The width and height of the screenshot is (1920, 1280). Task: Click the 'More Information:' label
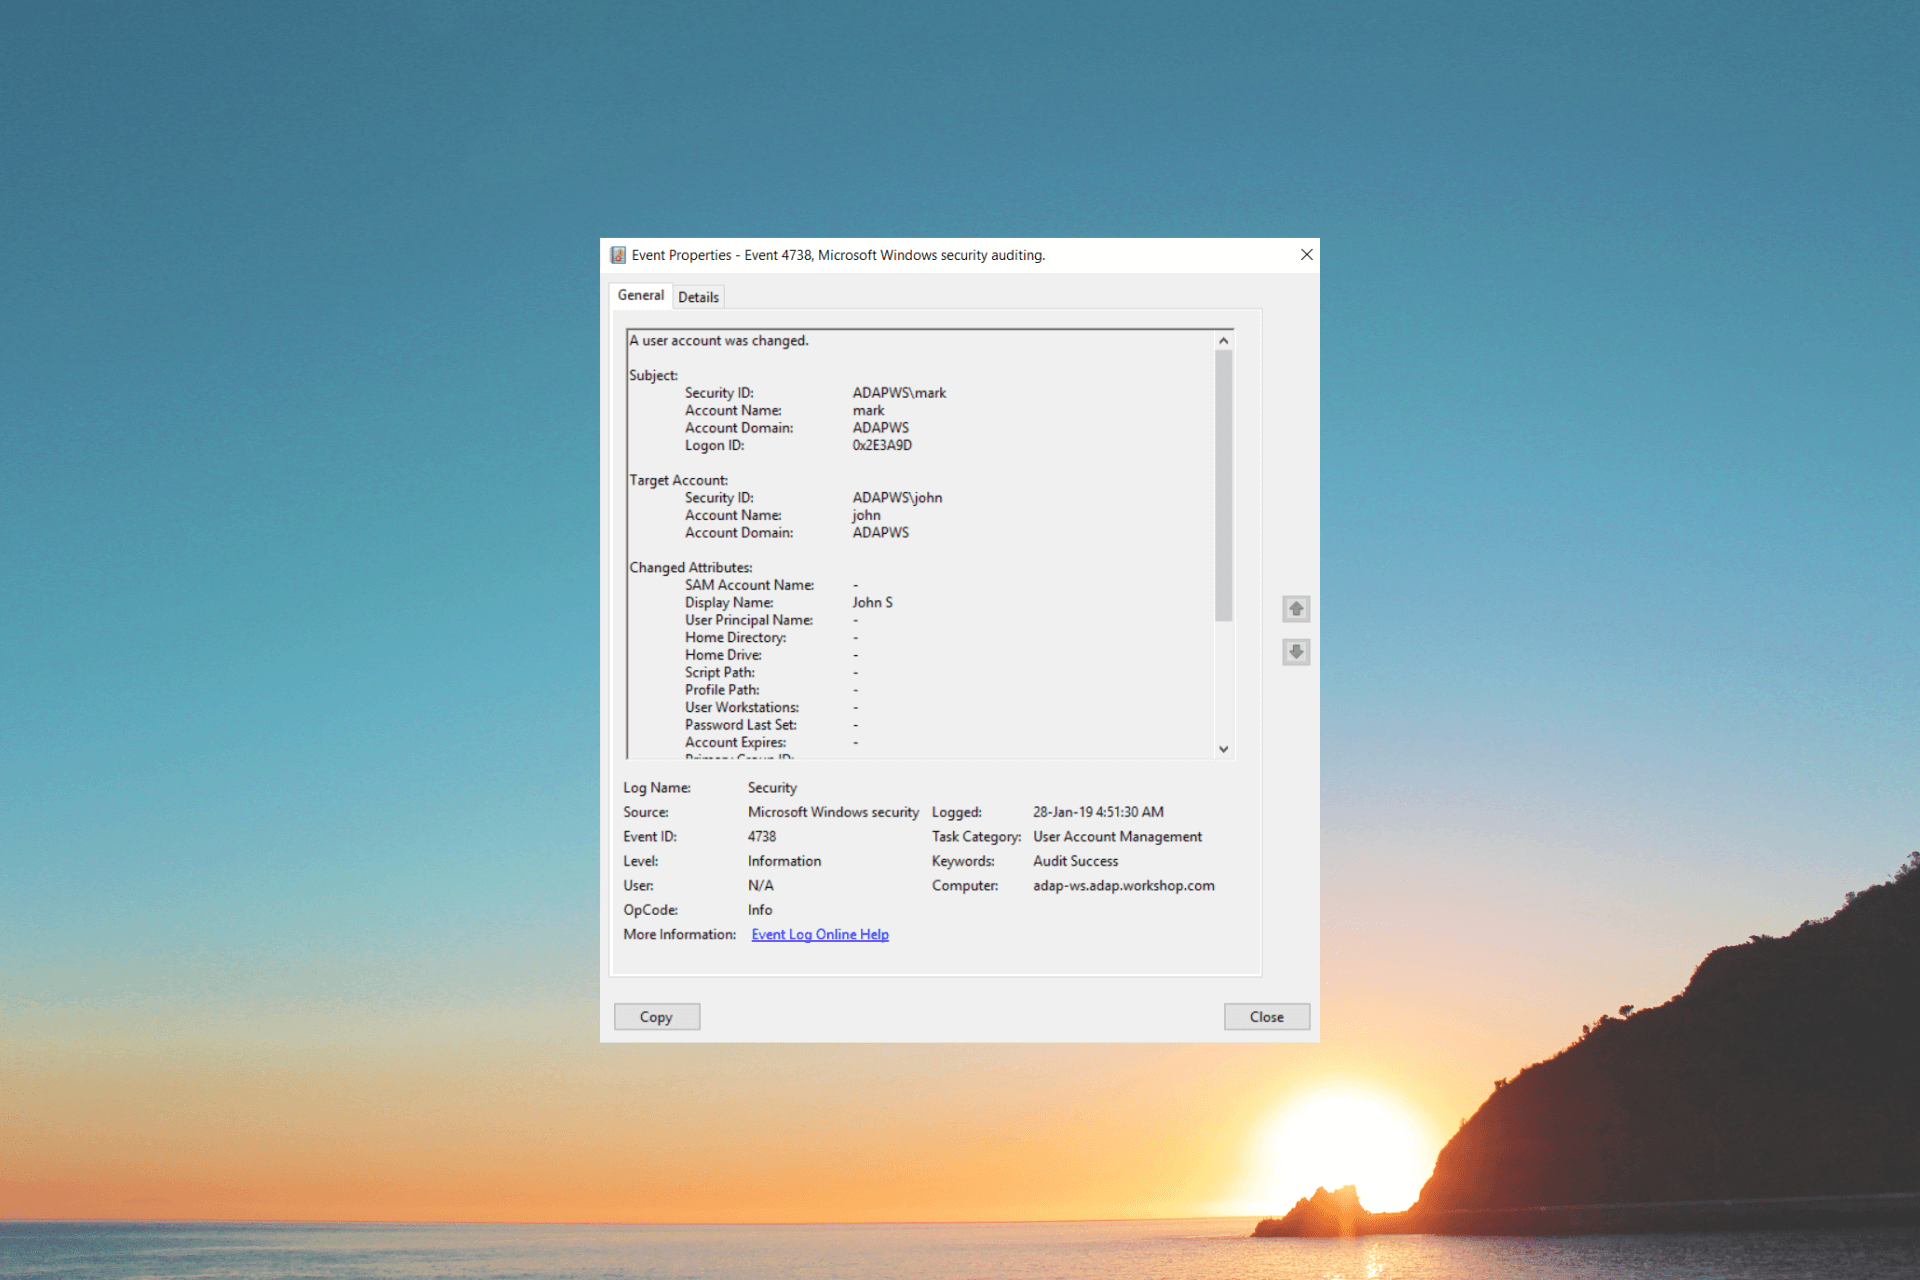[x=679, y=934]
